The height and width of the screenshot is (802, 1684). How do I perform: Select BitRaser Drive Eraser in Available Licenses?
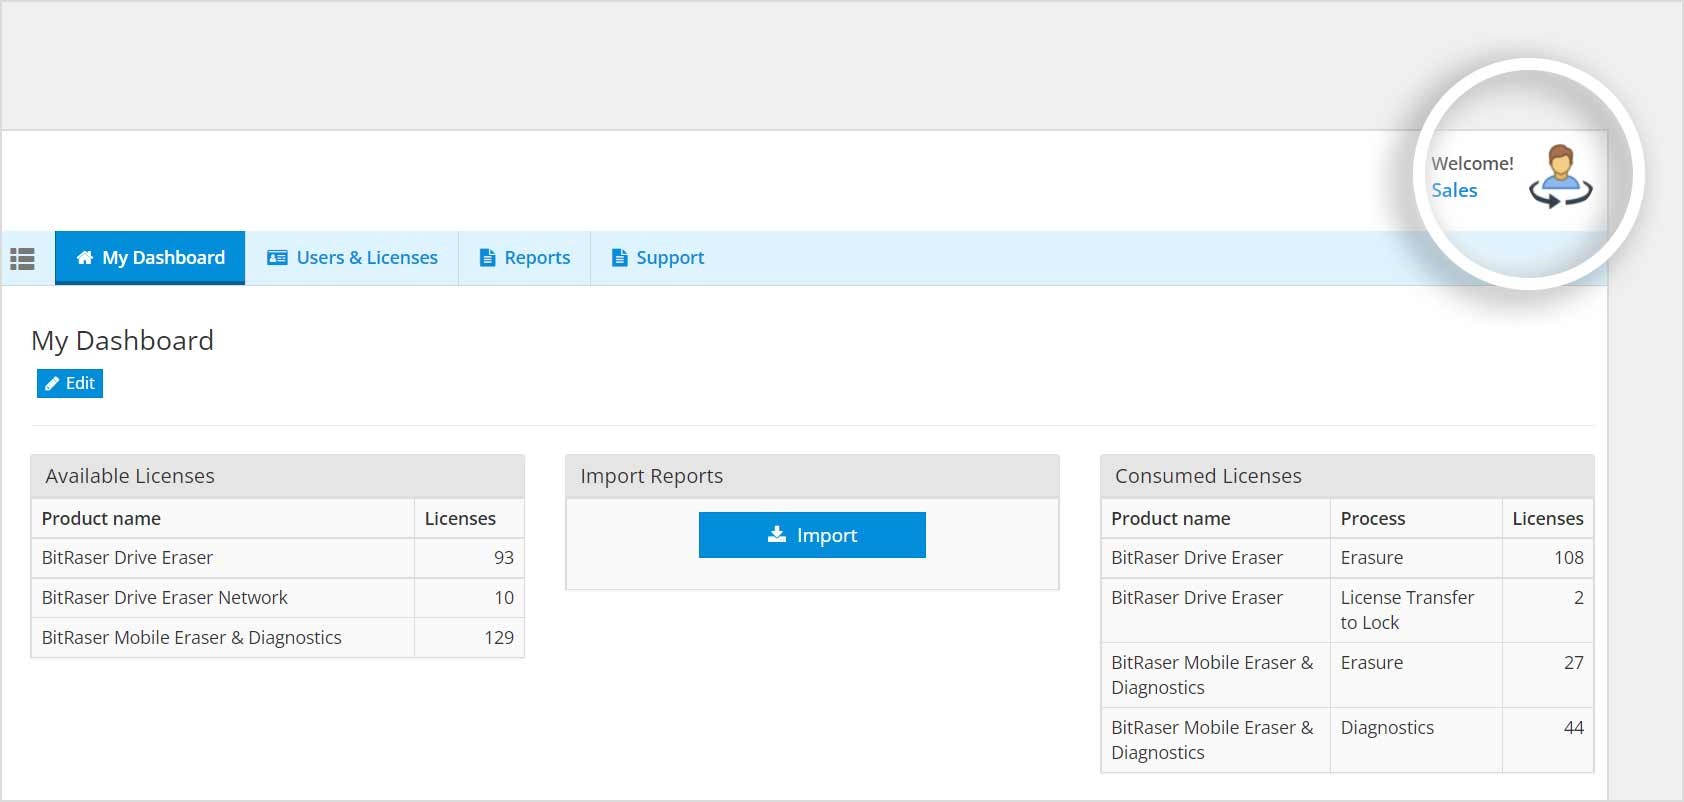(x=127, y=557)
